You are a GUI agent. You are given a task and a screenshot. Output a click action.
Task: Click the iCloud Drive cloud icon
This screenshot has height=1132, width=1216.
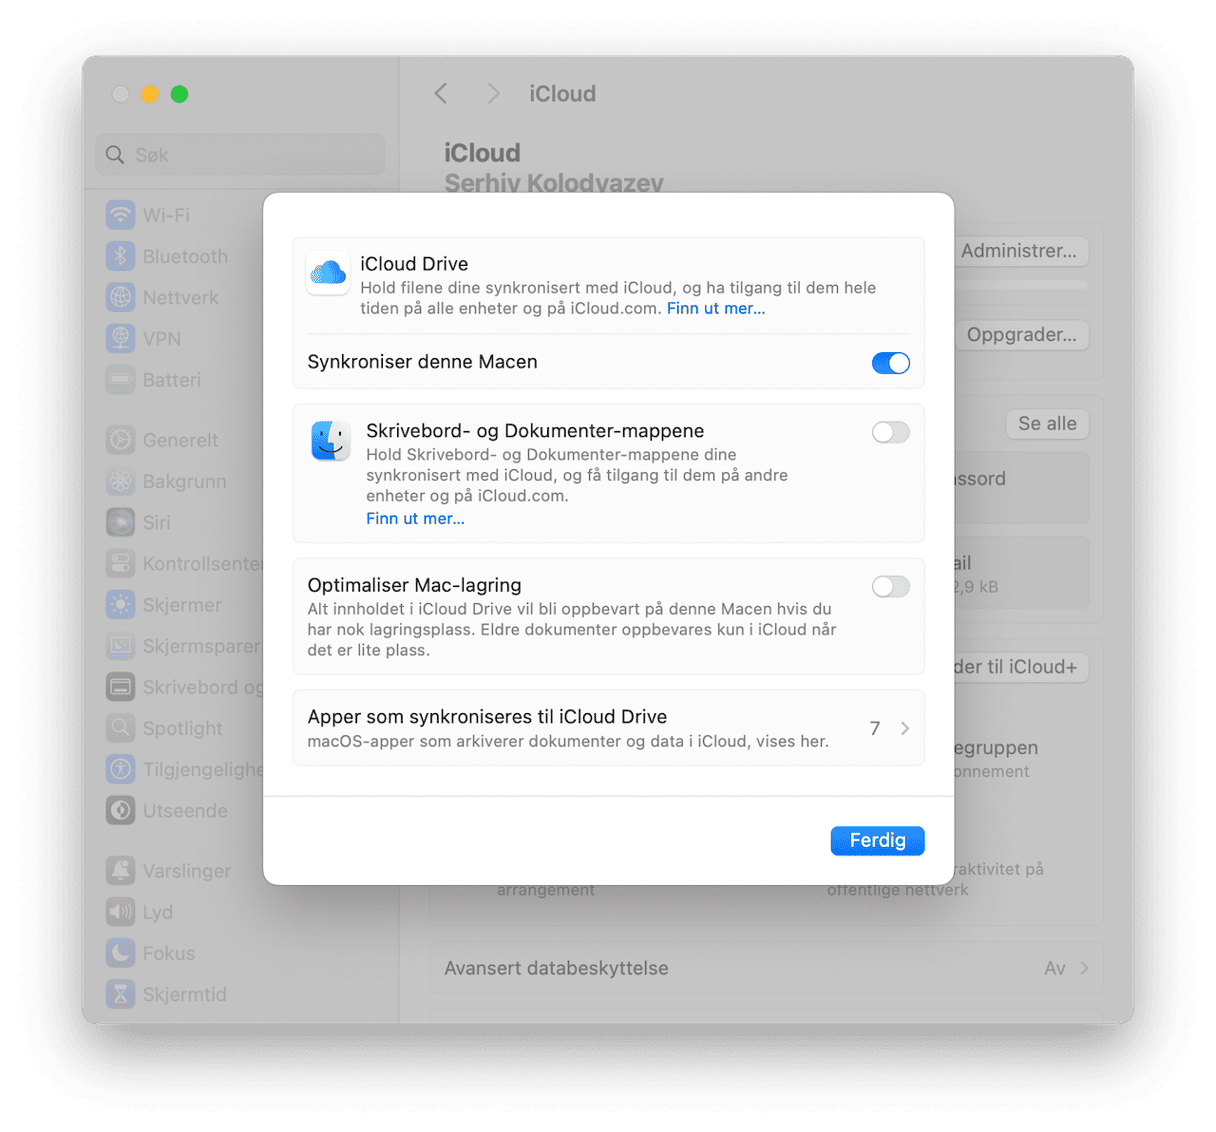328,272
